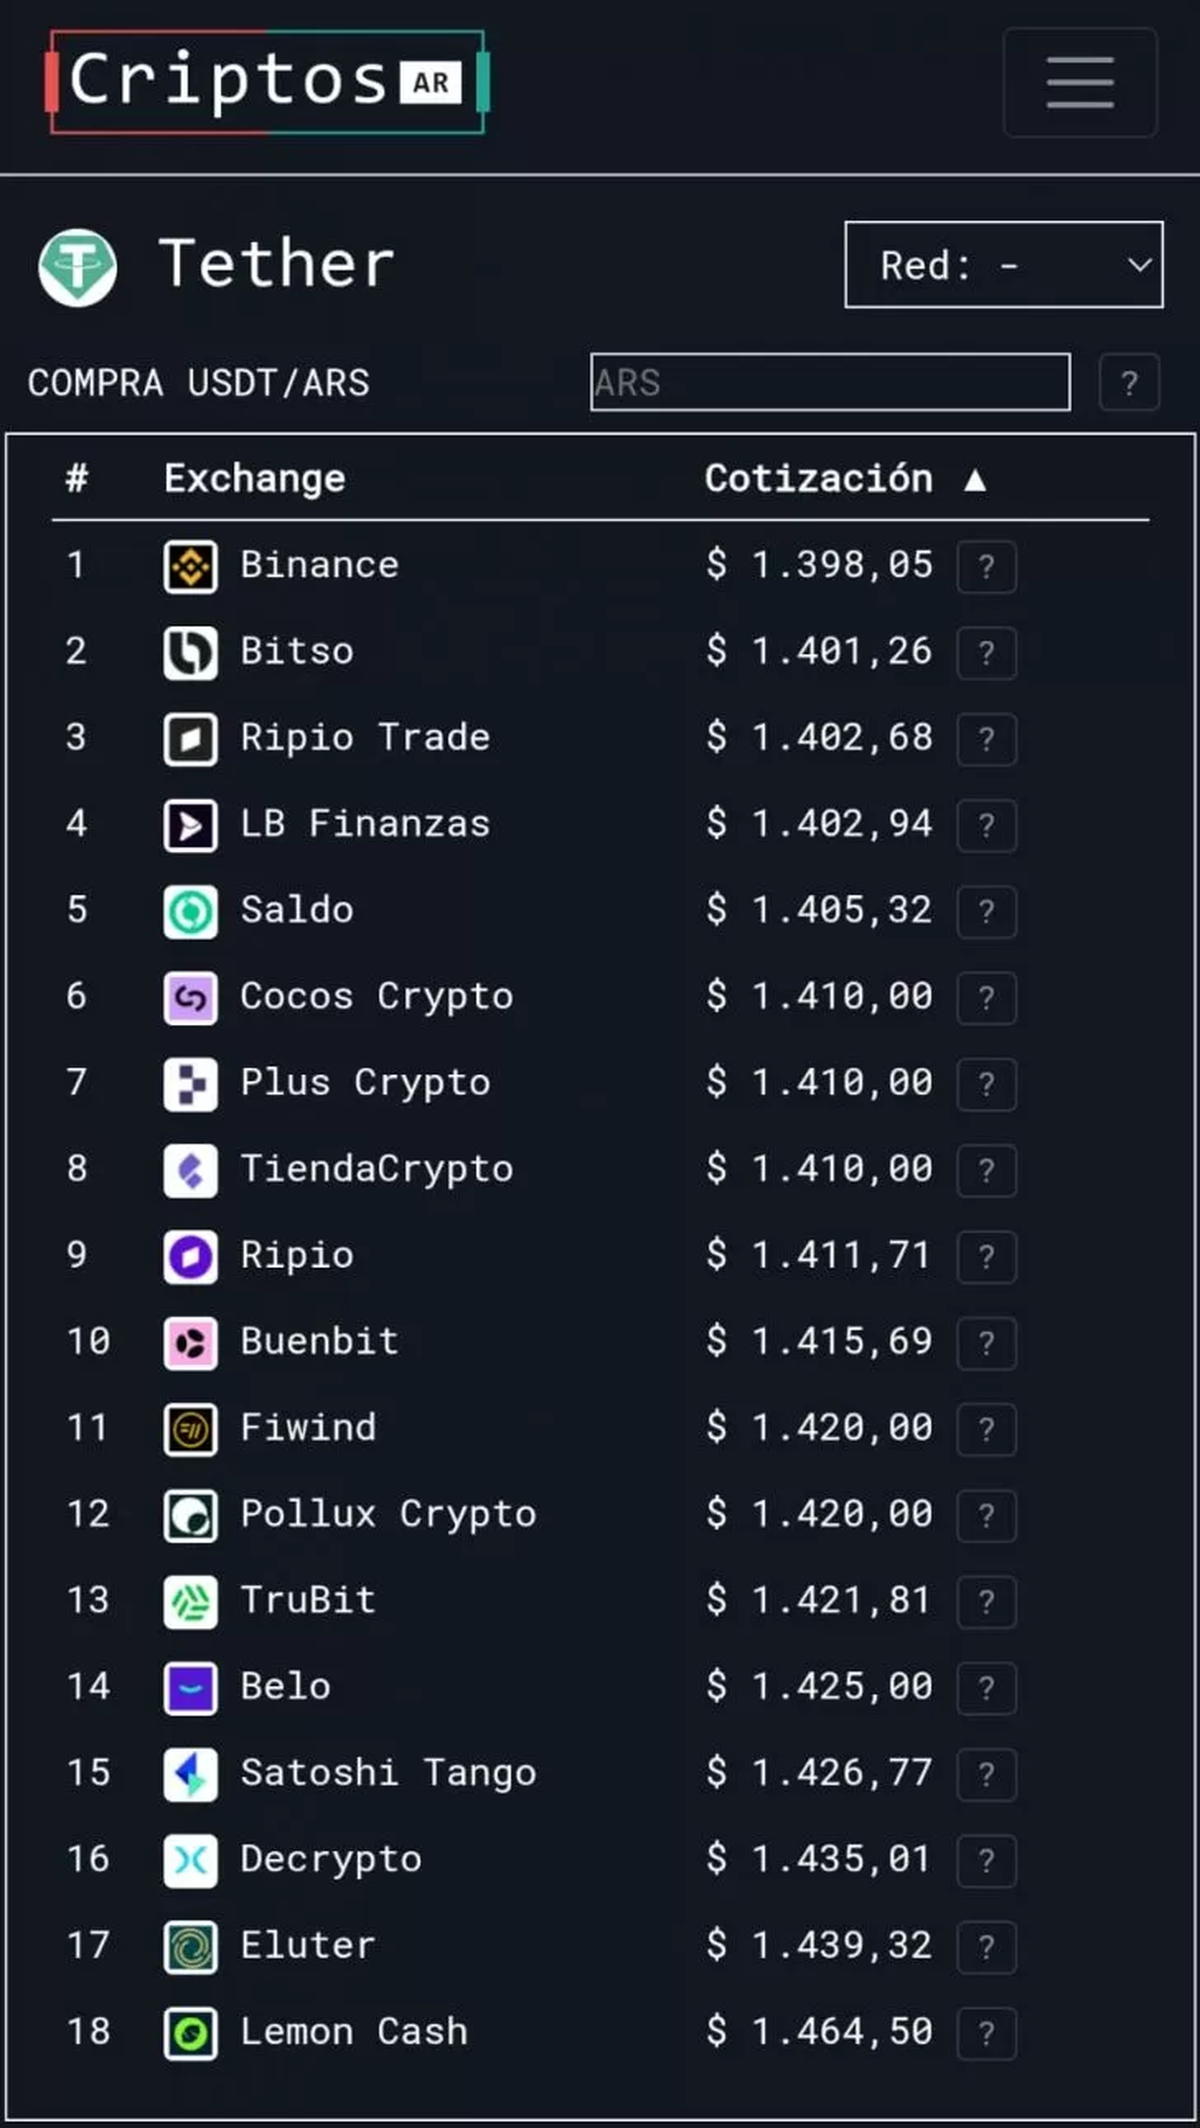1200x2128 pixels.
Task: Click the Fiwind logo icon
Action: 190,1428
